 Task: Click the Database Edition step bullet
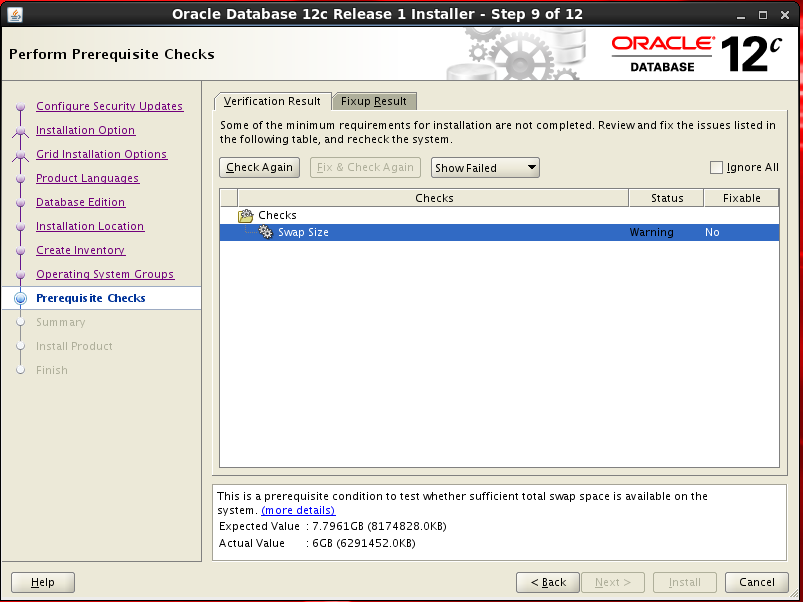point(20,203)
